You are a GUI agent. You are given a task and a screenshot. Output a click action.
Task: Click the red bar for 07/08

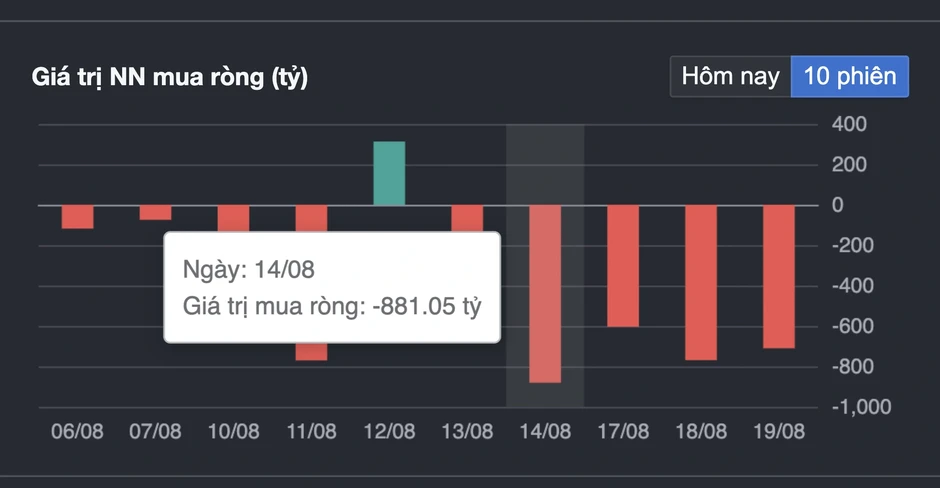click(155, 213)
